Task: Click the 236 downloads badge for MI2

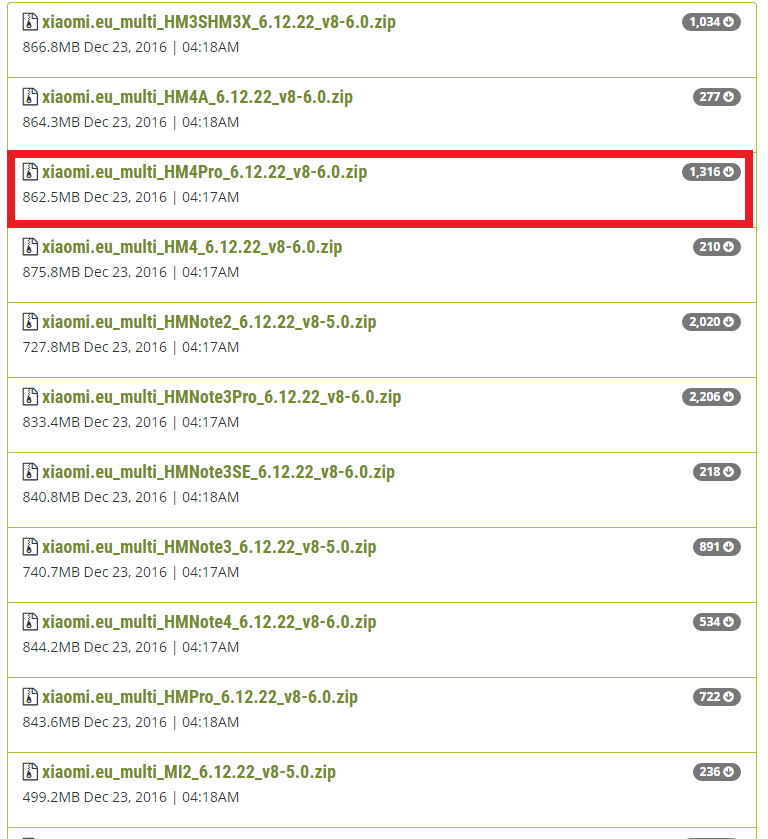Action: pyautogui.click(x=716, y=772)
